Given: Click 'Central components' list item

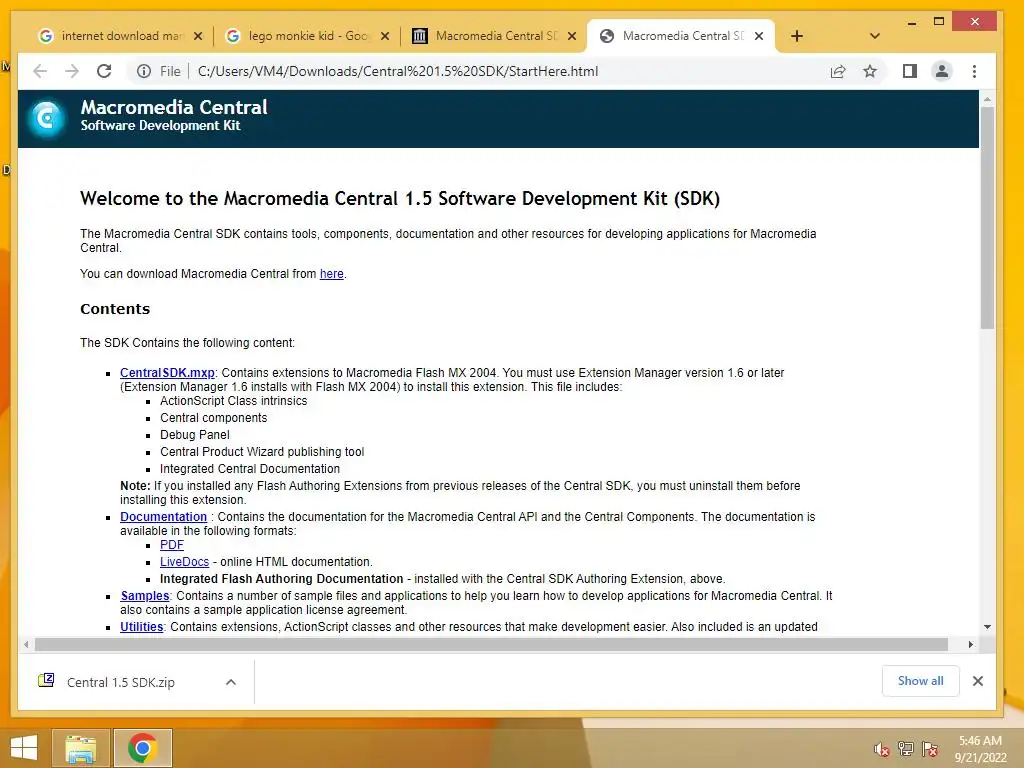Looking at the screenshot, I should point(214,418).
